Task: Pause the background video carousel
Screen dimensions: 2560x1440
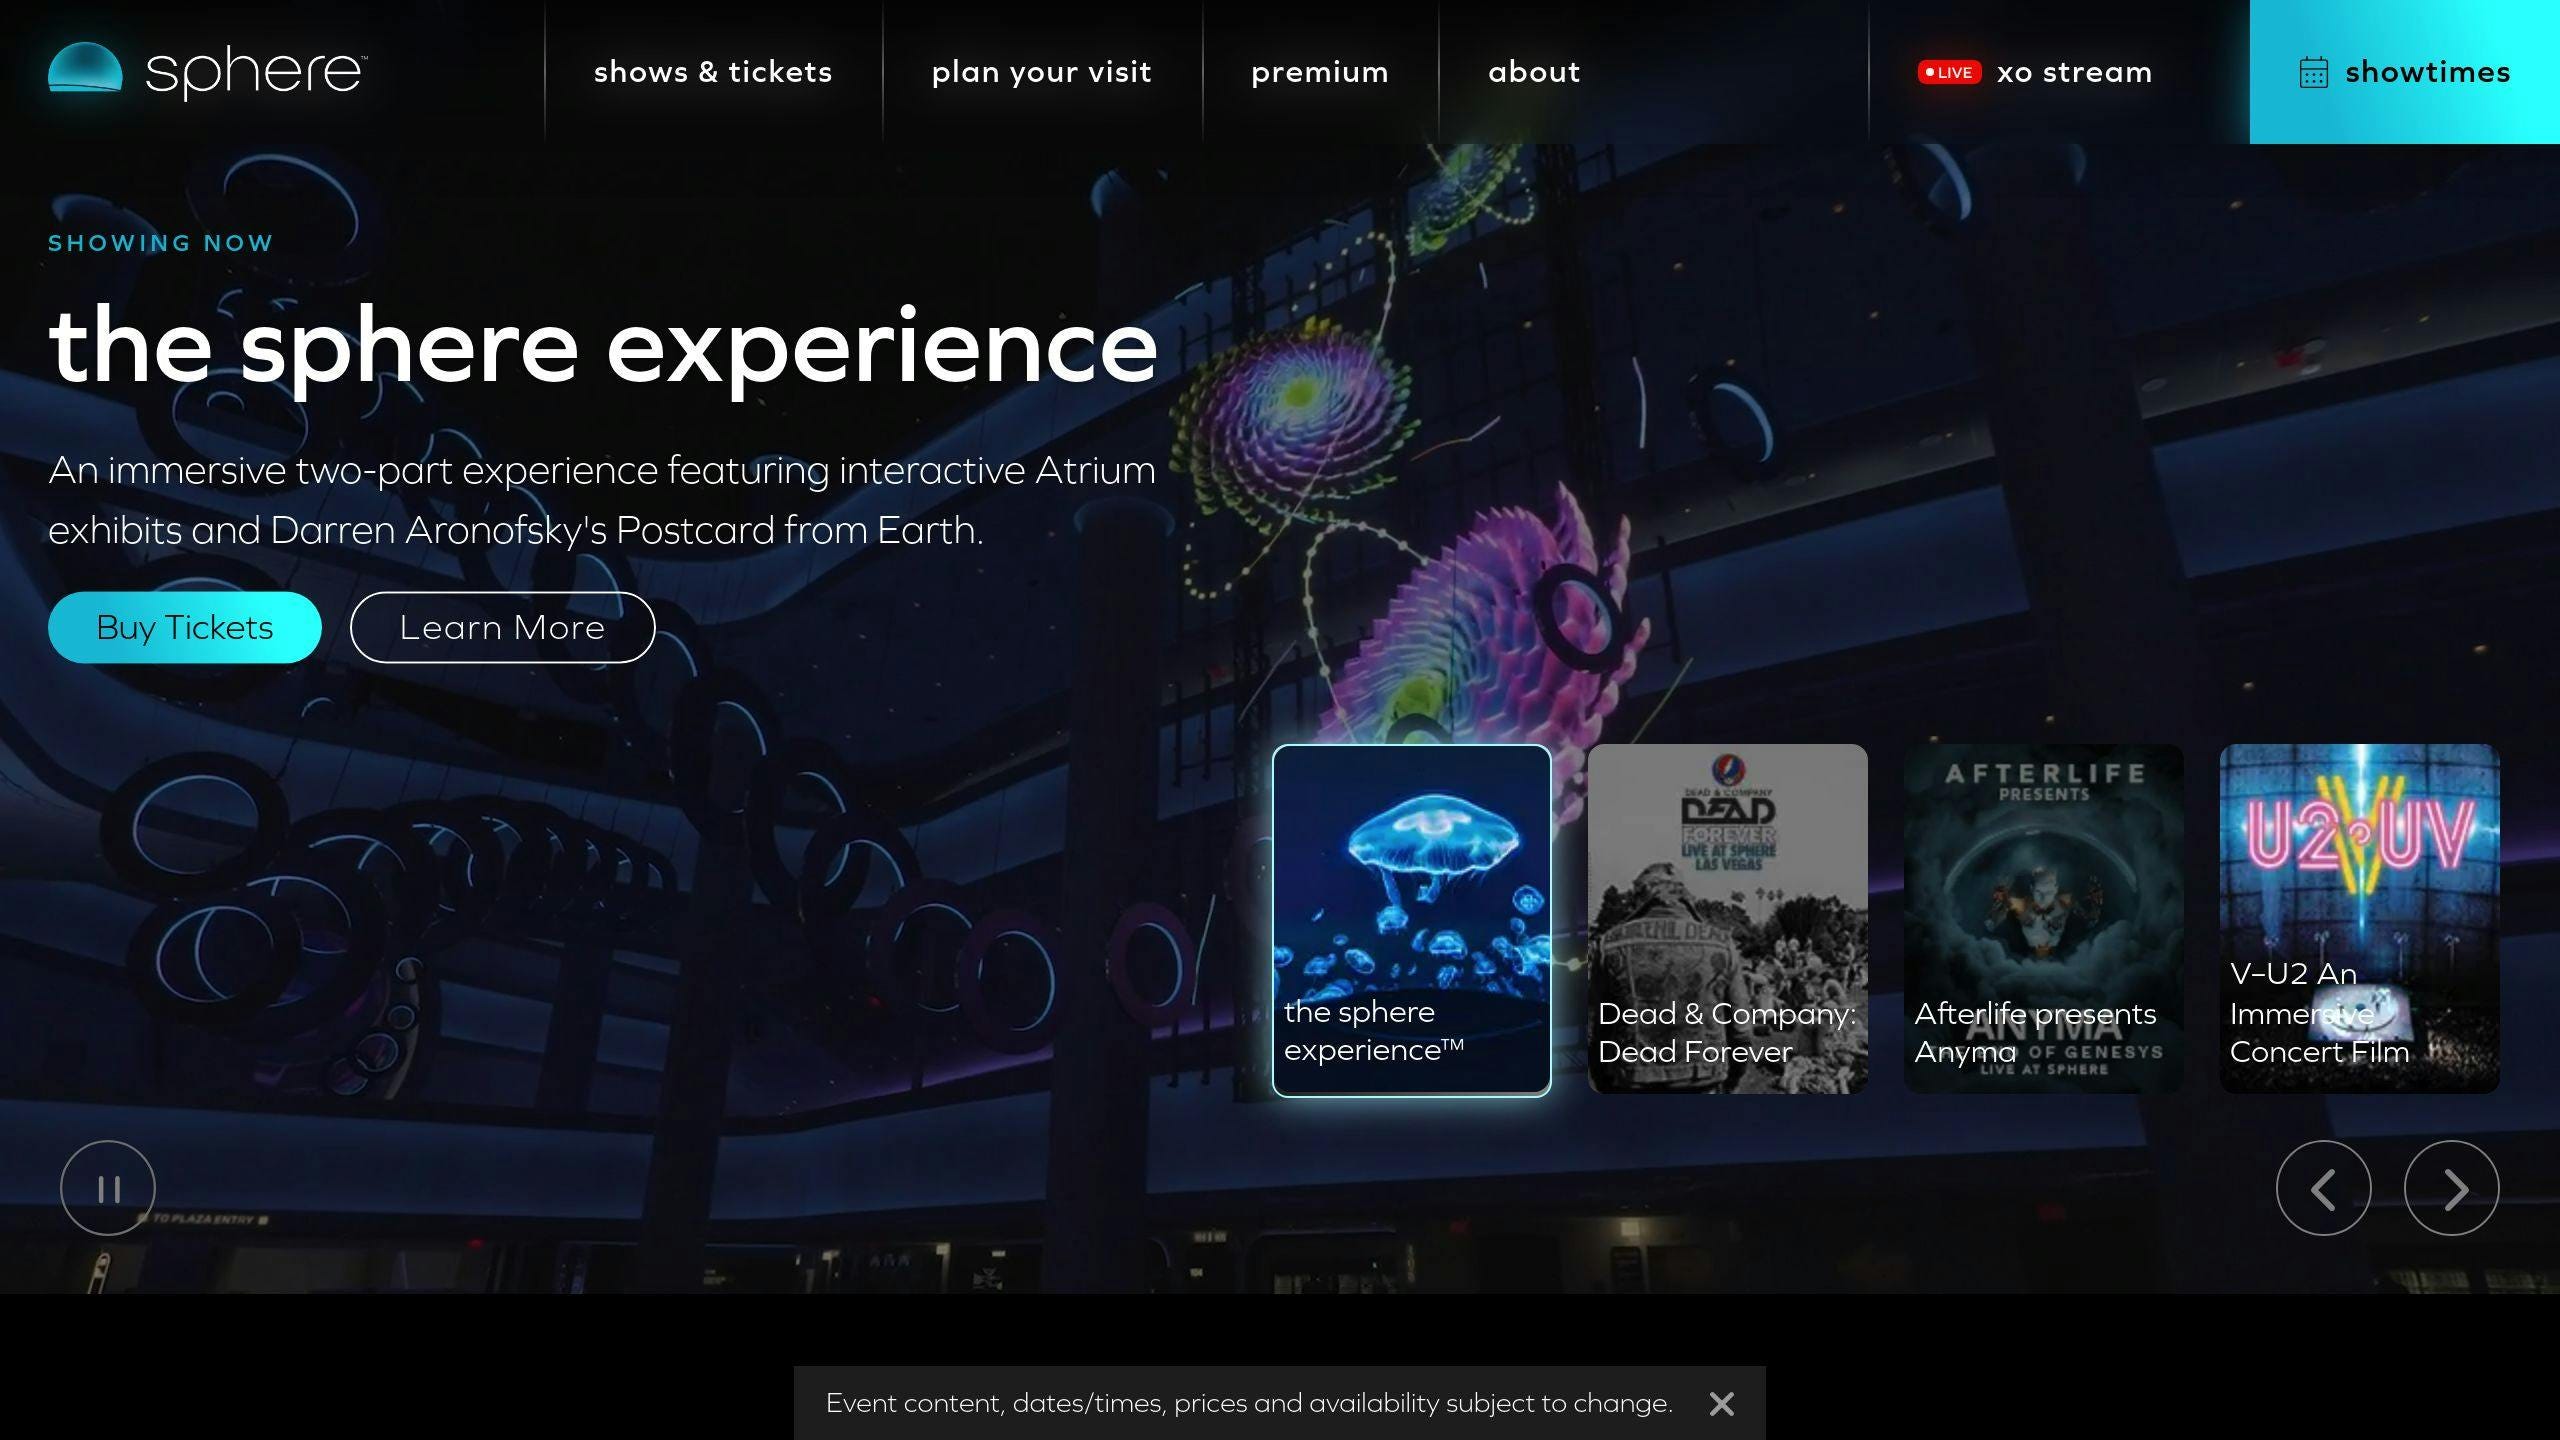Action: click(x=108, y=1188)
